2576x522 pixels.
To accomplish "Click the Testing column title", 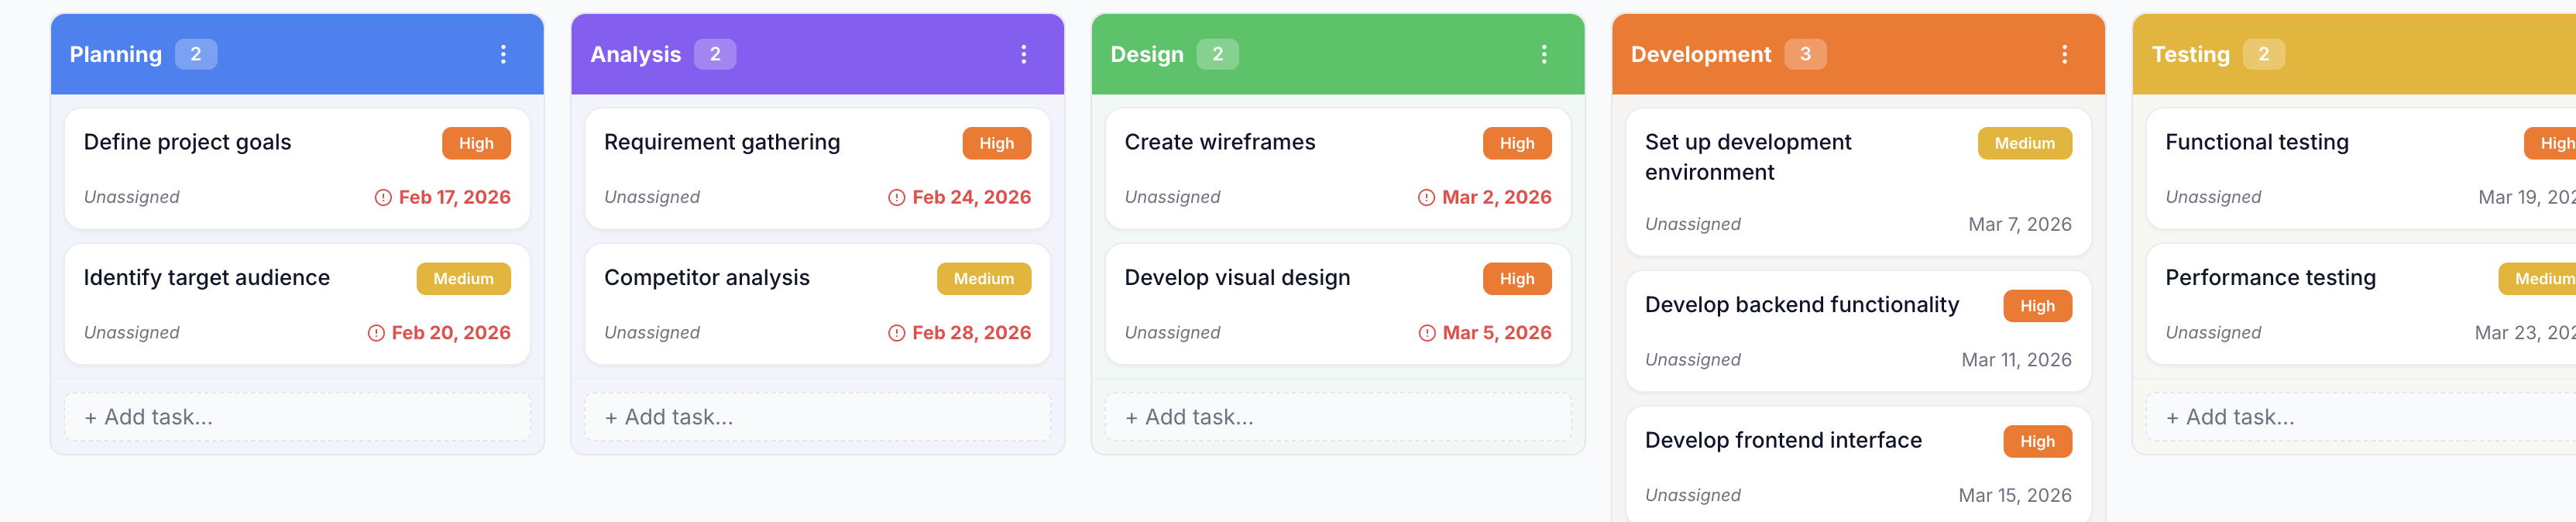I will pos(2191,54).
